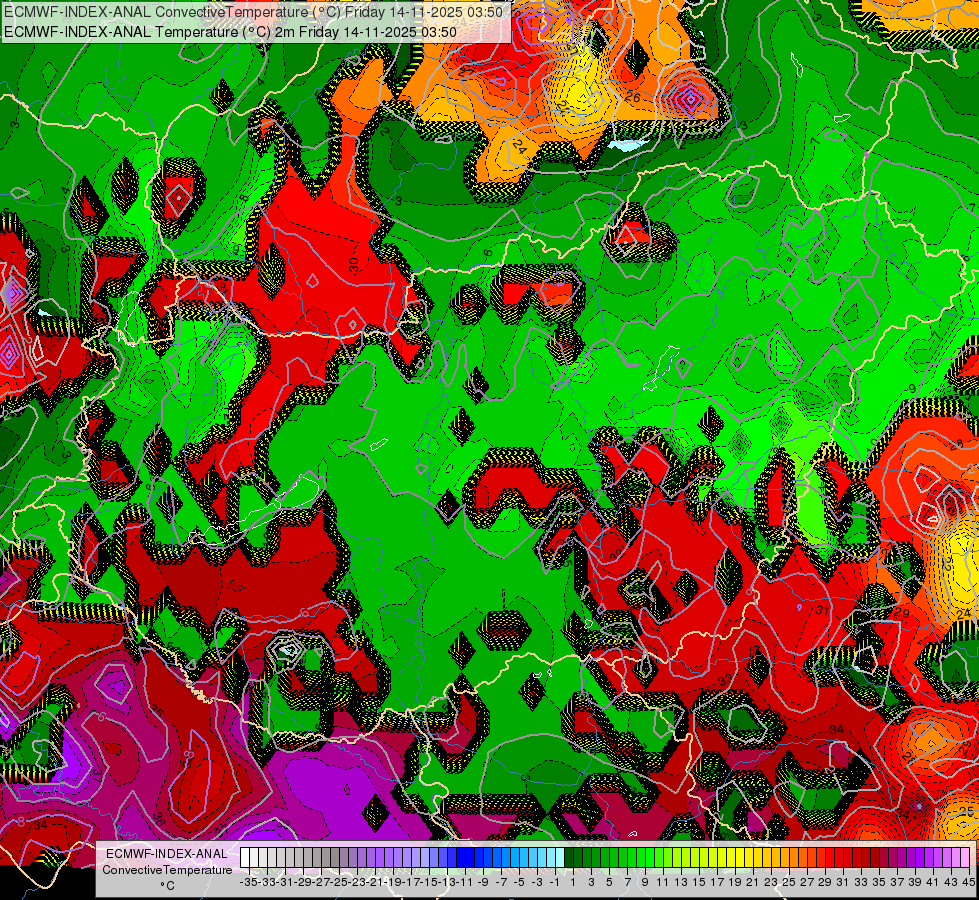Click the ECMWF-INDEX-ANAL label in the legend
Screen dimensions: 979x900
(x=167, y=854)
